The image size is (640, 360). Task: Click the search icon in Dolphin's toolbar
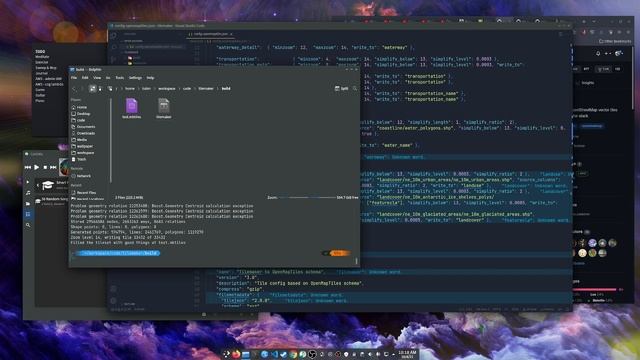click(x=355, y=89)
